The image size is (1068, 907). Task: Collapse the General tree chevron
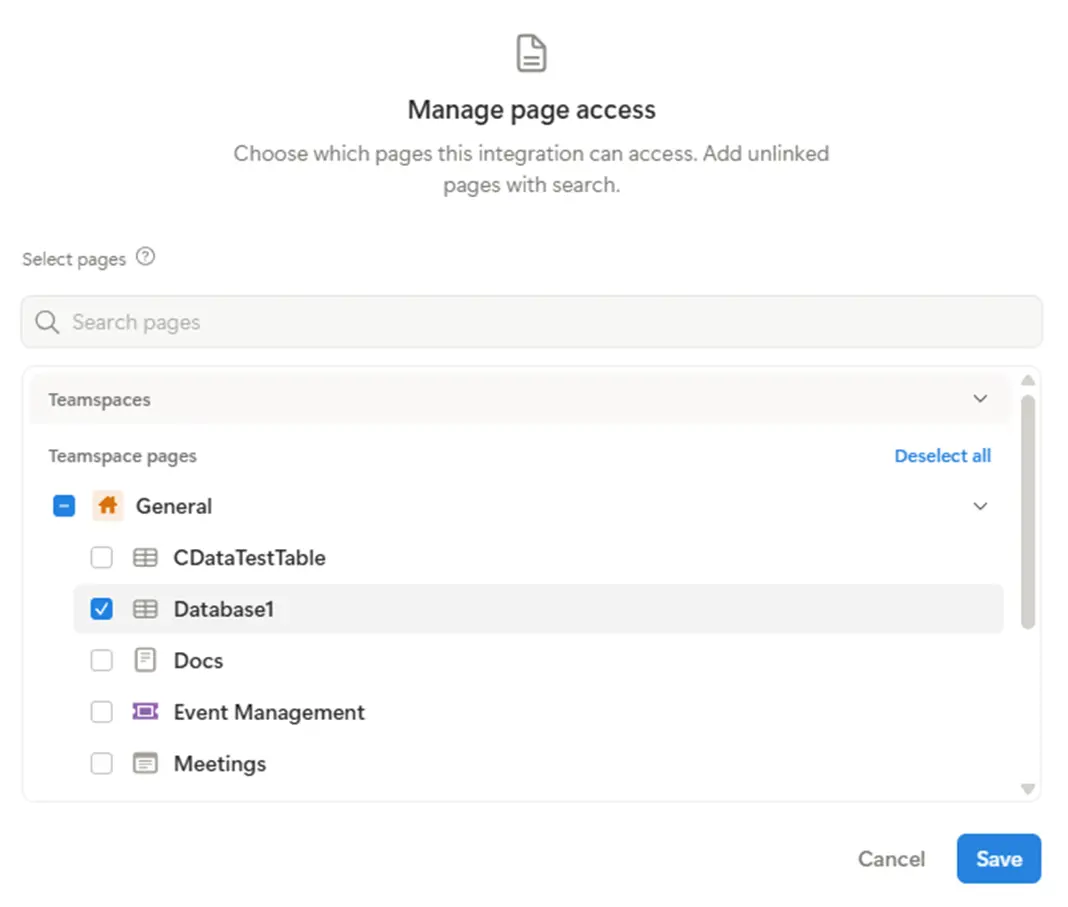pos(980,506)
